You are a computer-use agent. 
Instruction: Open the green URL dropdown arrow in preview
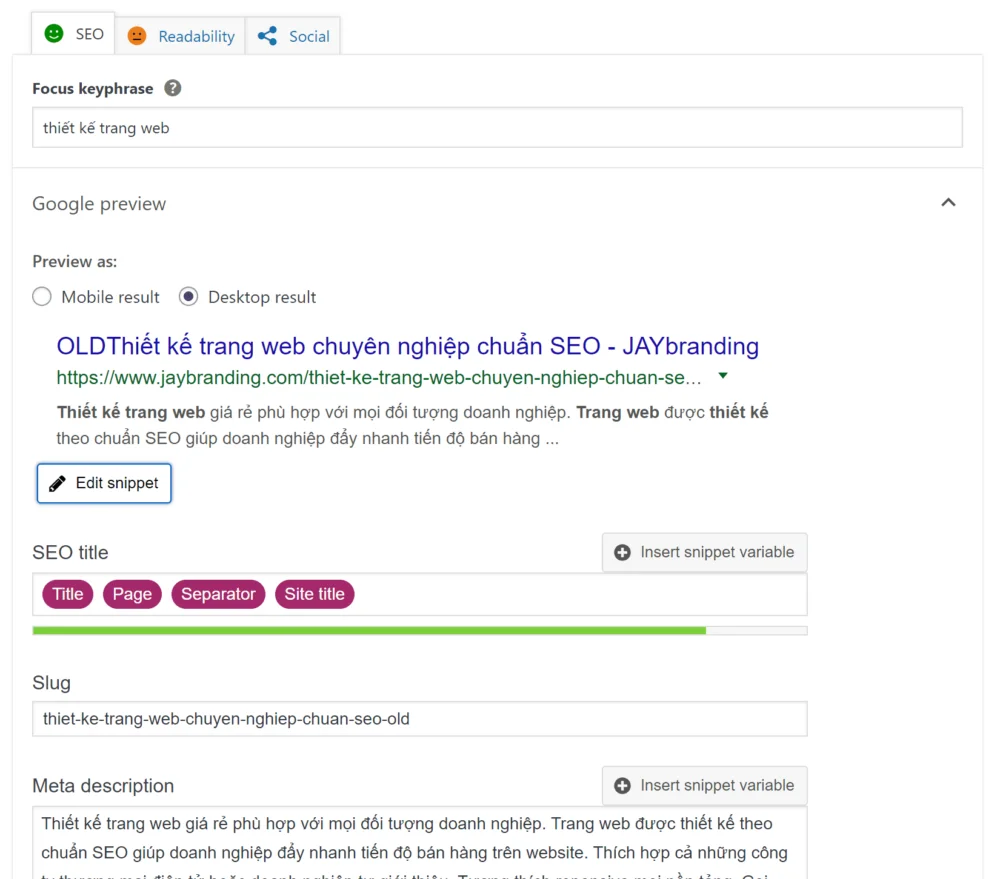click(723, 376)
